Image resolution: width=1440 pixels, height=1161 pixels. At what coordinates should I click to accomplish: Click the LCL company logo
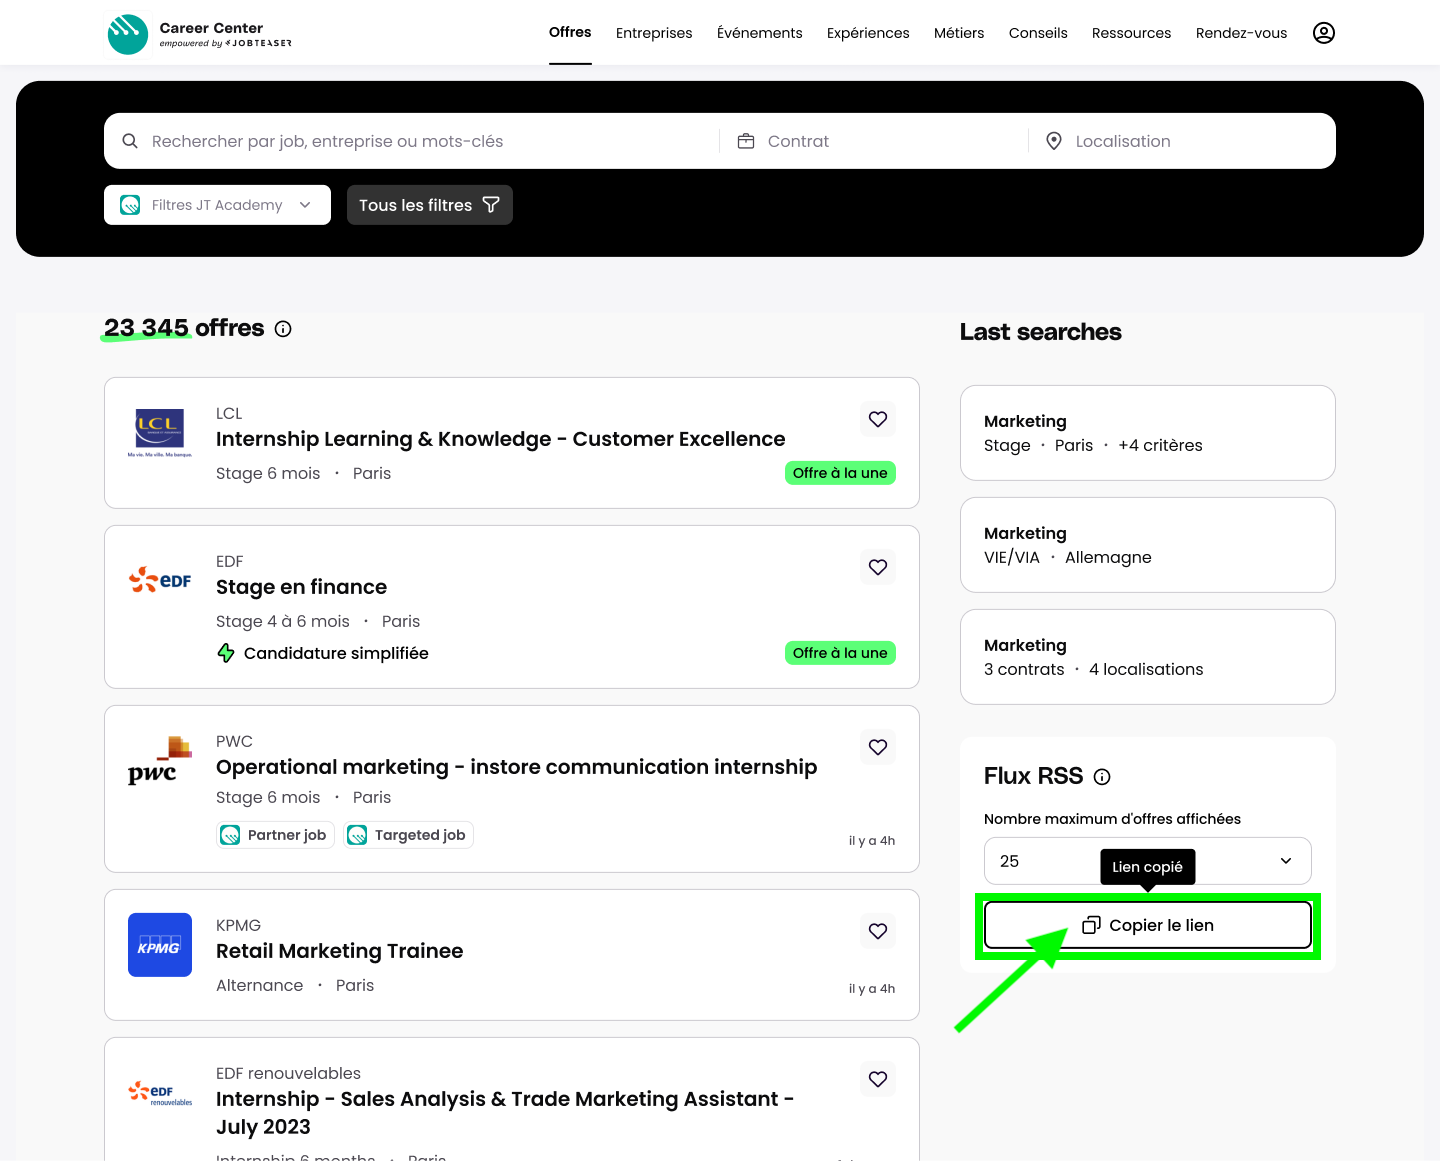(x=160, y=433)
